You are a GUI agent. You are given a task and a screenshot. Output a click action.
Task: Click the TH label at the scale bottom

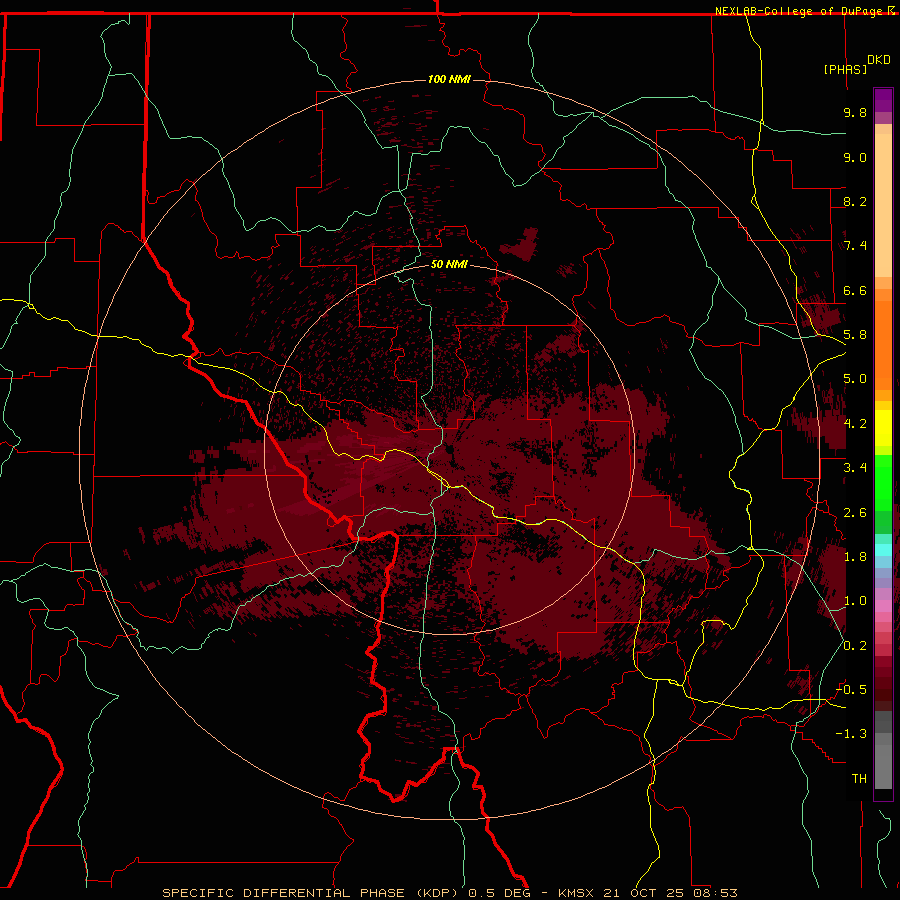[859, 779]
